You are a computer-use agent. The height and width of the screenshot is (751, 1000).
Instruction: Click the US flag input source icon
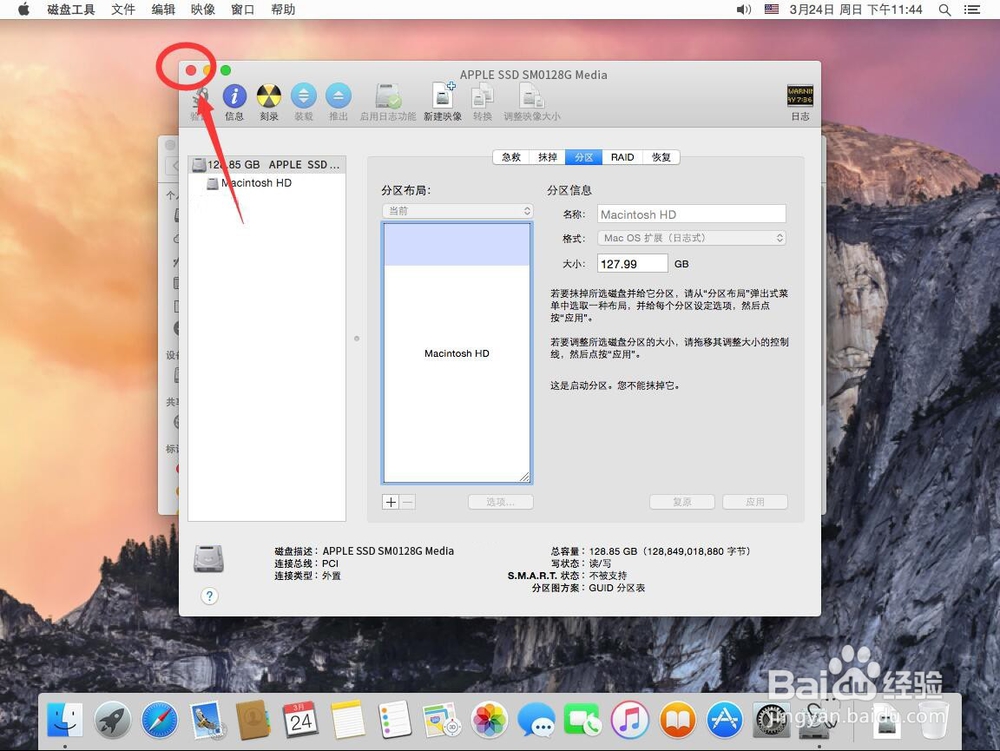[772, 10]
